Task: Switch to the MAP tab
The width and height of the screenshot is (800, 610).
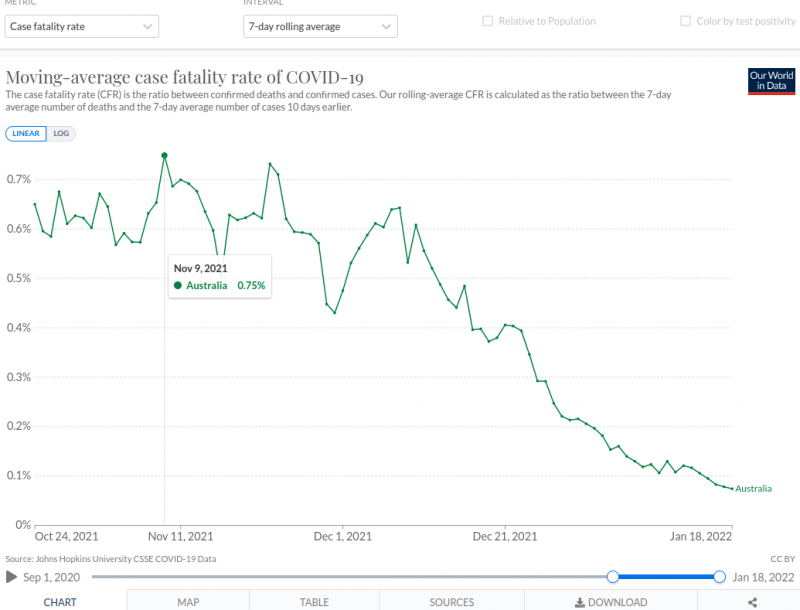Action: pyautogui.click(x=188, y=601)
